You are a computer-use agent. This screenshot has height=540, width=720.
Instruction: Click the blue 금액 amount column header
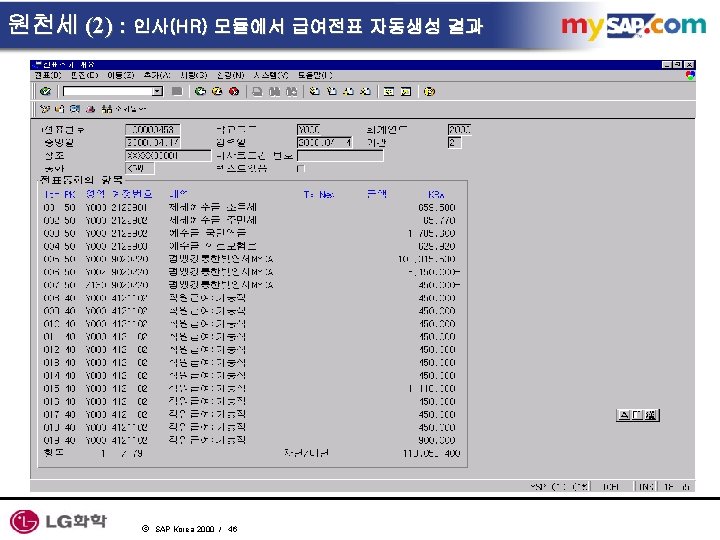[x=377, y=194]
